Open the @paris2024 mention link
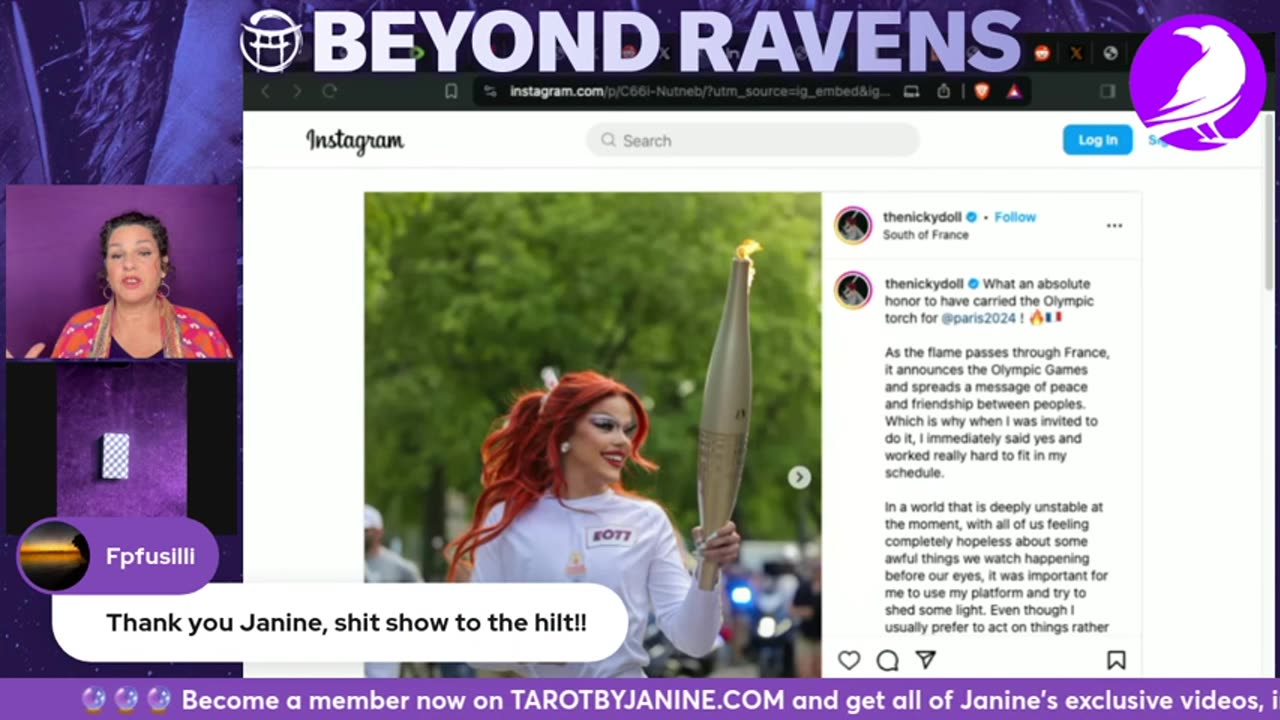The width and height of the screenshot is (1280, 720). (978, 318)
